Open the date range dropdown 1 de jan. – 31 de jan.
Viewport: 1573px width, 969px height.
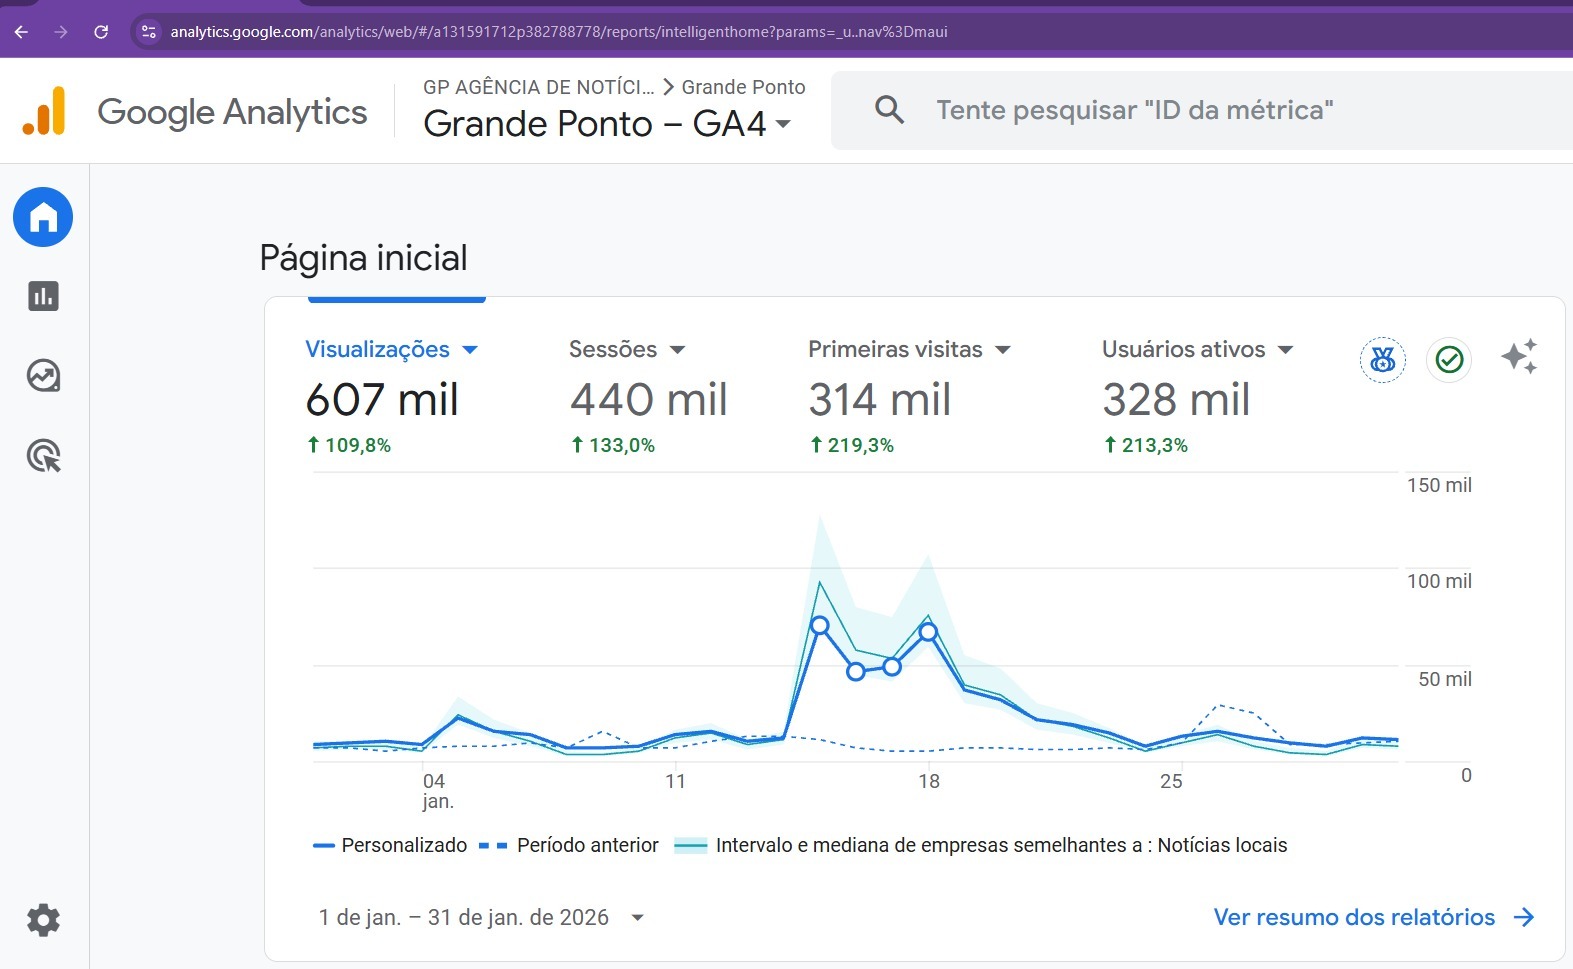481,917
